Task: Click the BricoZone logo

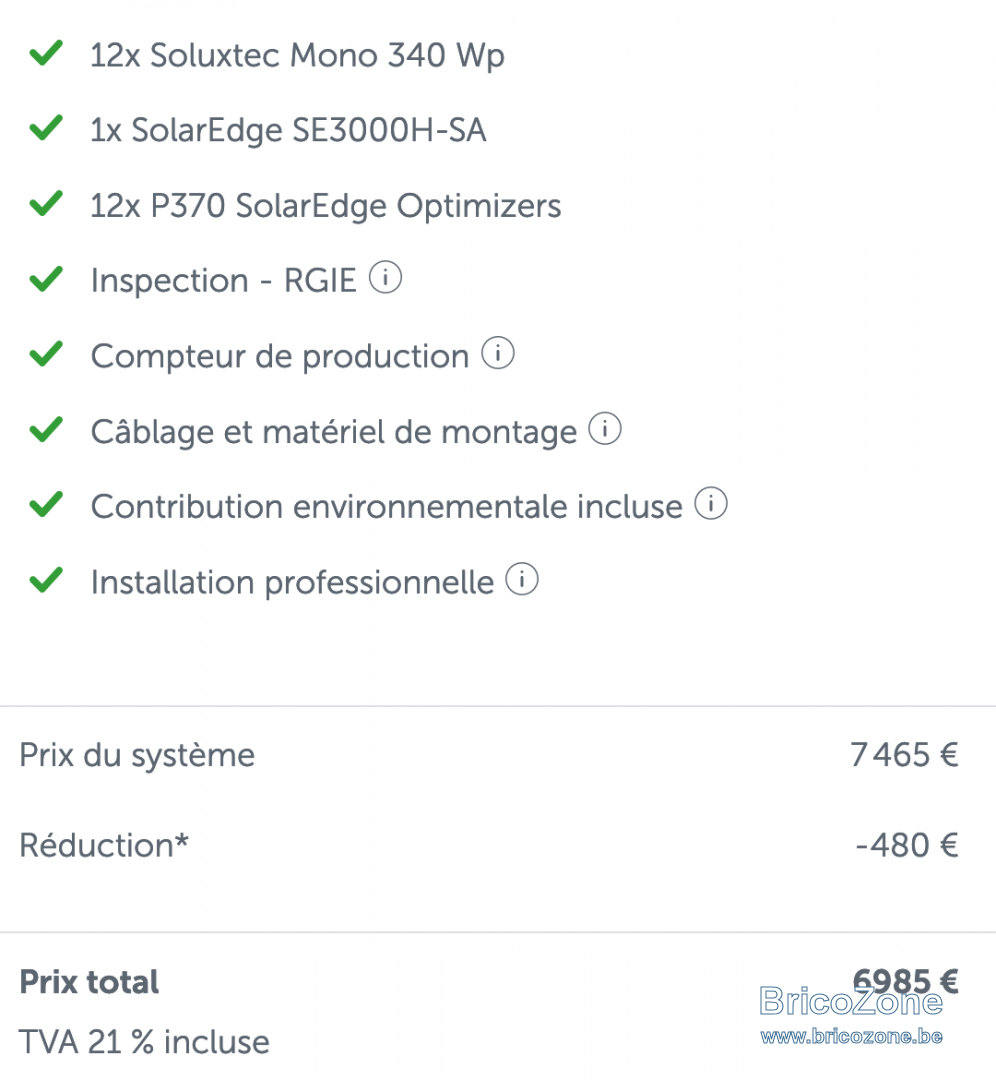Action: pos(851,1001)
